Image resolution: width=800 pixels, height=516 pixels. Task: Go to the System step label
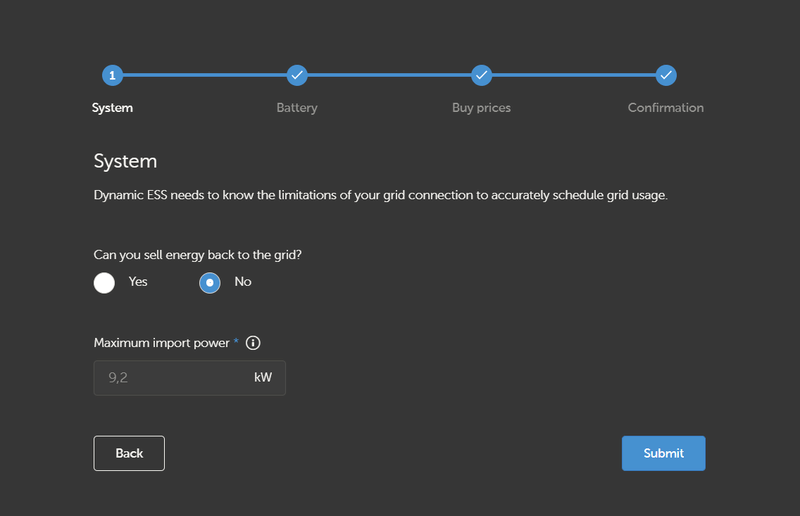click(x=112, y=108)
